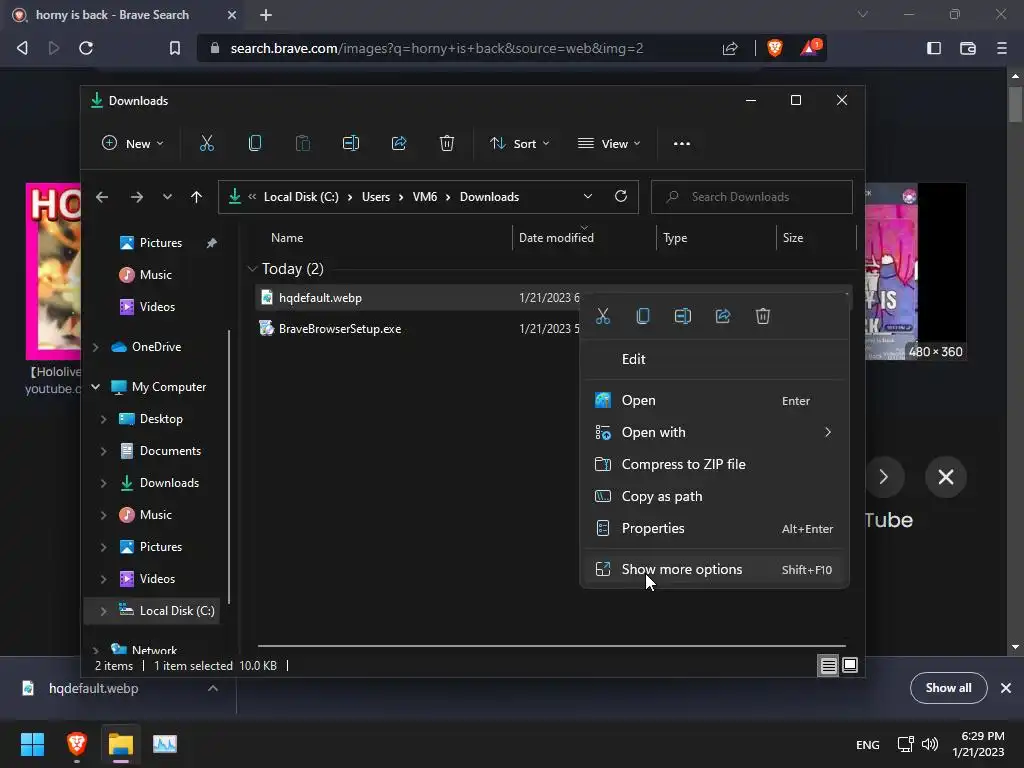Open the New dropdown menu
The image size is (1024, 768).
click(x=133, y=144)
